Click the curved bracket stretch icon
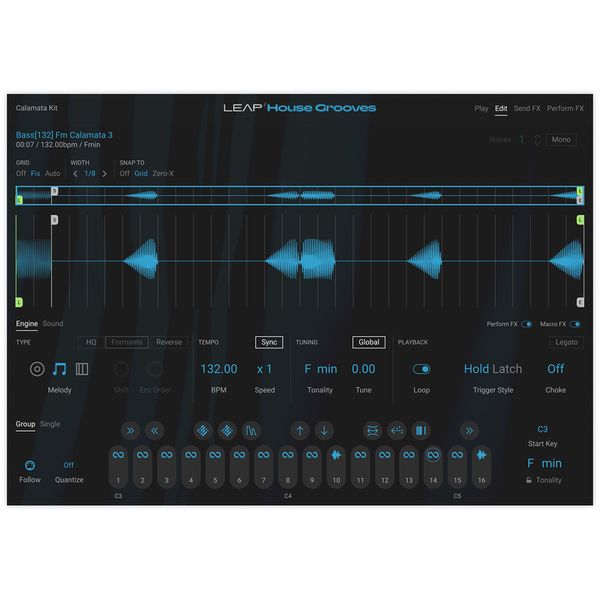600x600 pixels. [372, 431]
